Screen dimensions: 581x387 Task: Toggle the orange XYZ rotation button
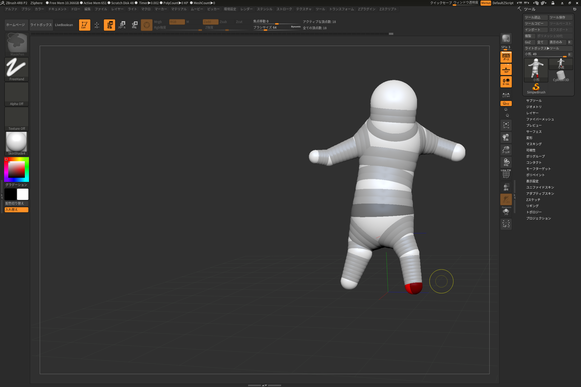click(x=506, y=103)
